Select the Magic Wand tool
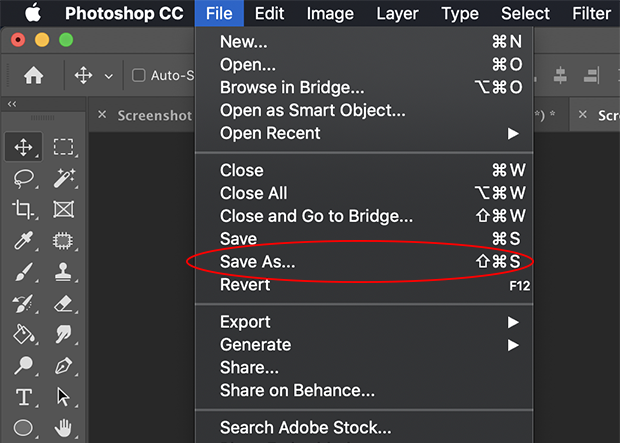620x443 pixels. tap(64, 178)
